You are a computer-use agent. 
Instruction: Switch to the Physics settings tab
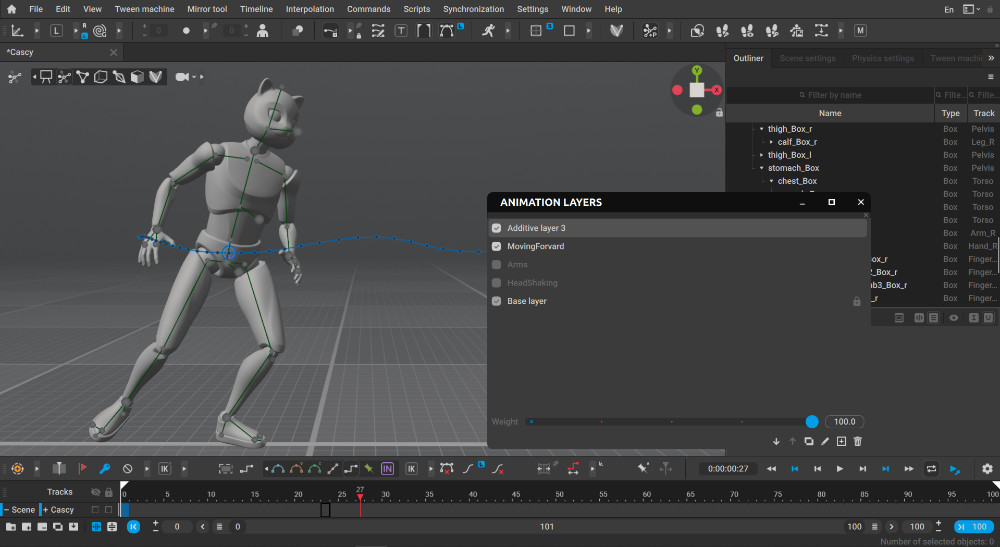coord(883,58)
